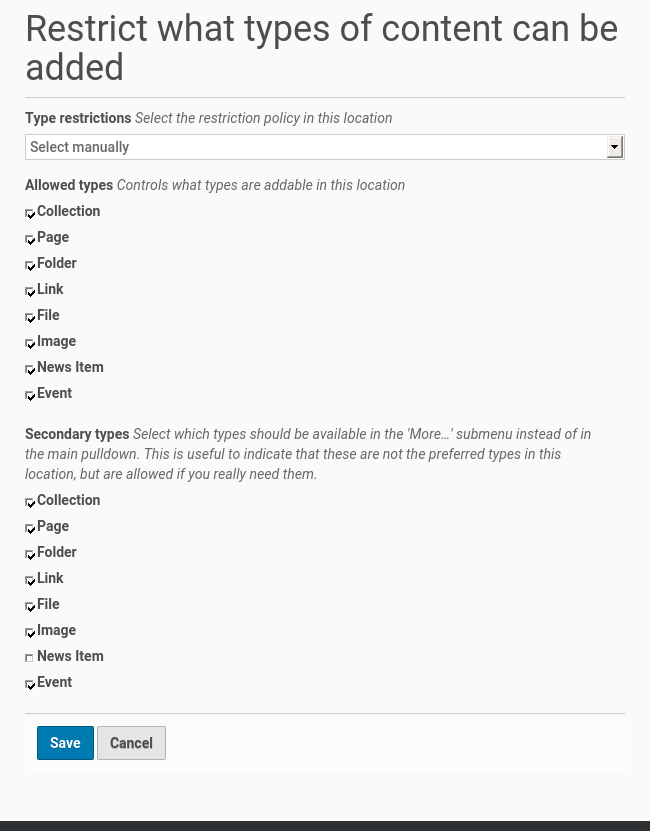Uncheck Folder under Secondary types
650x831 pixels.
30,554
